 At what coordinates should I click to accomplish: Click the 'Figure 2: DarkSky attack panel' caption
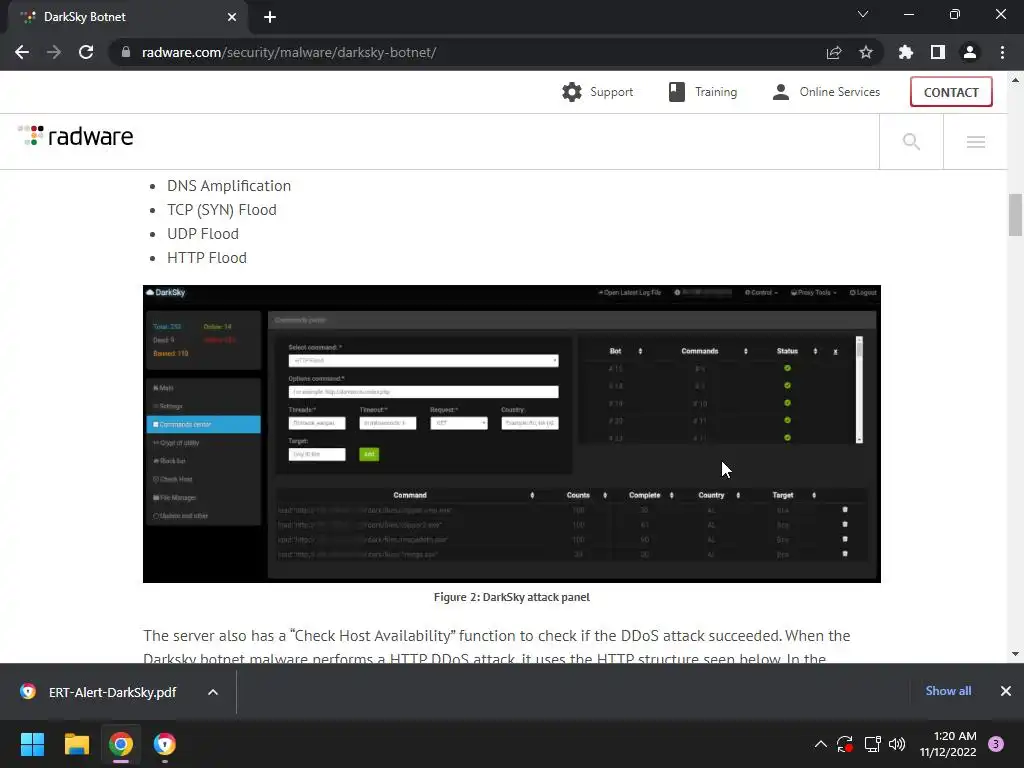pos(512,597)
